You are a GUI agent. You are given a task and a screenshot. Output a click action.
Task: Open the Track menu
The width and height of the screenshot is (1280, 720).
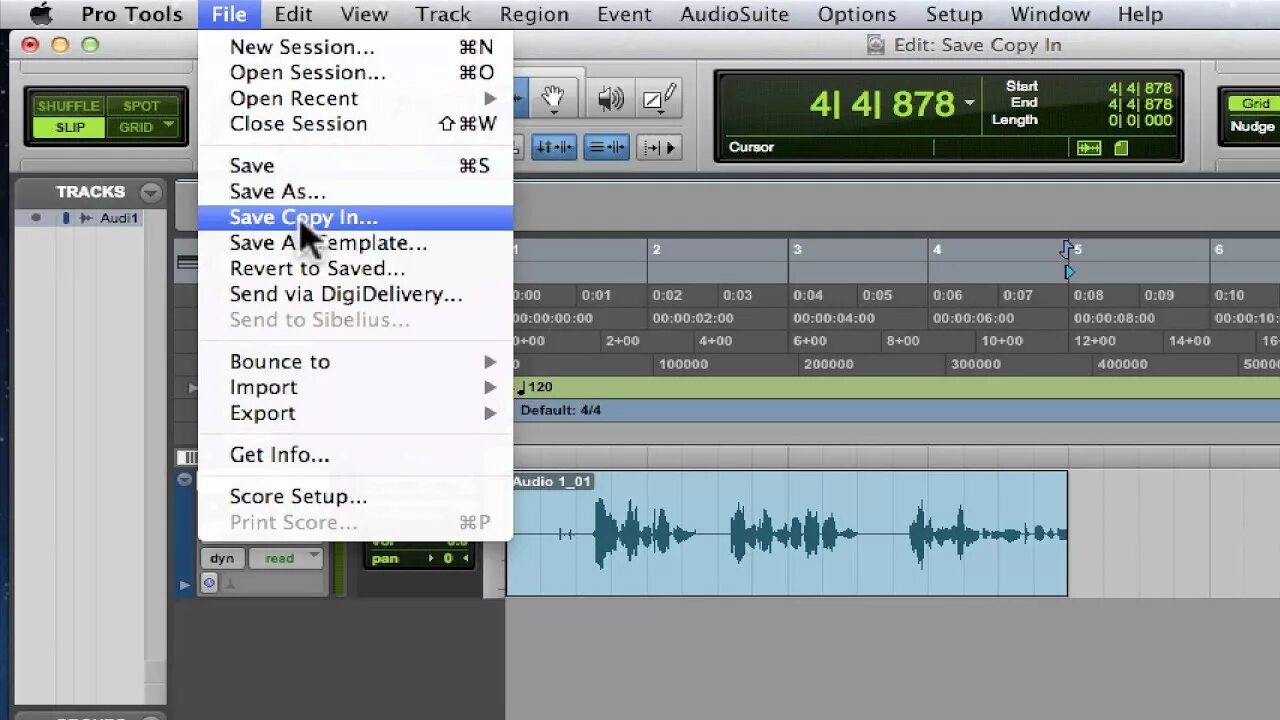point(443,14)
